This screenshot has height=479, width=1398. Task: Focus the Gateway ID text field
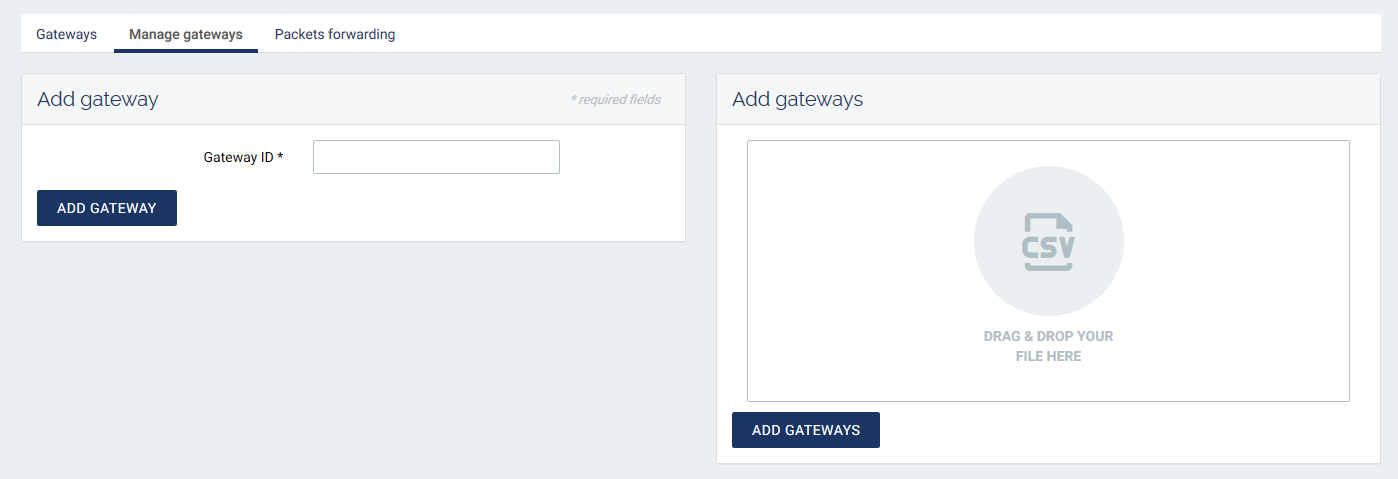(436, 157)
